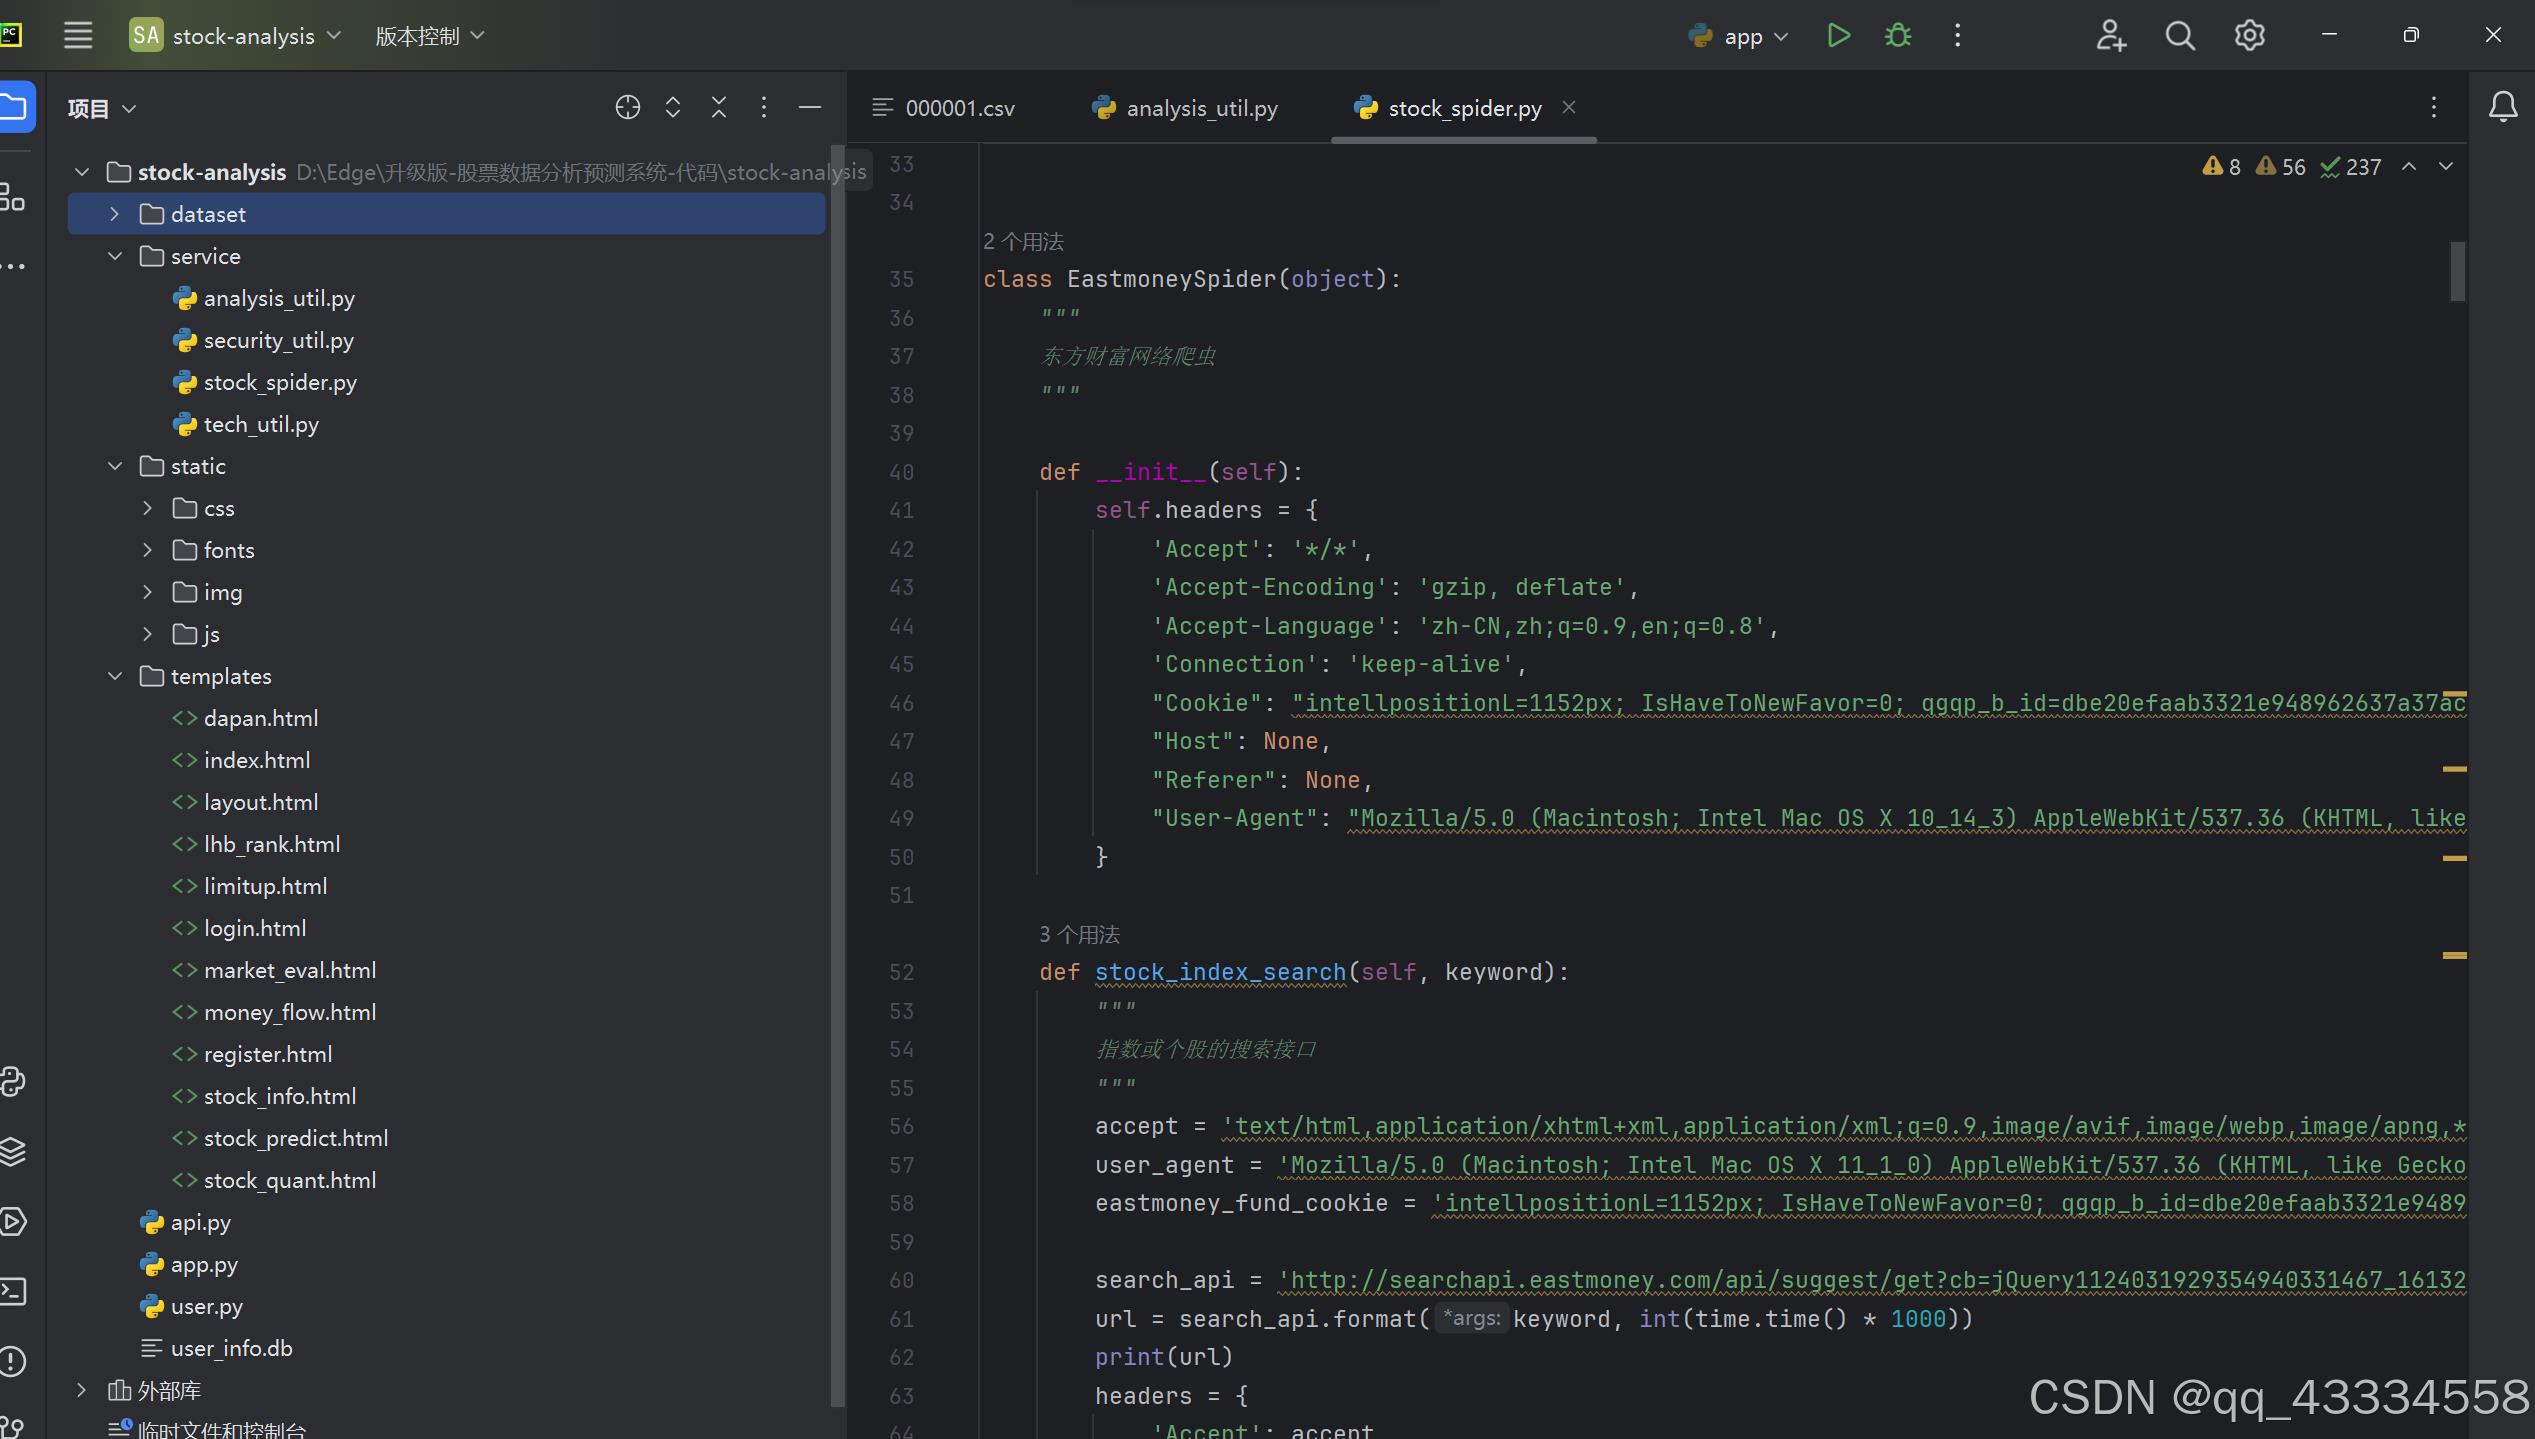Click the editor vertical scrollbar thumb

coord(2457,270)
